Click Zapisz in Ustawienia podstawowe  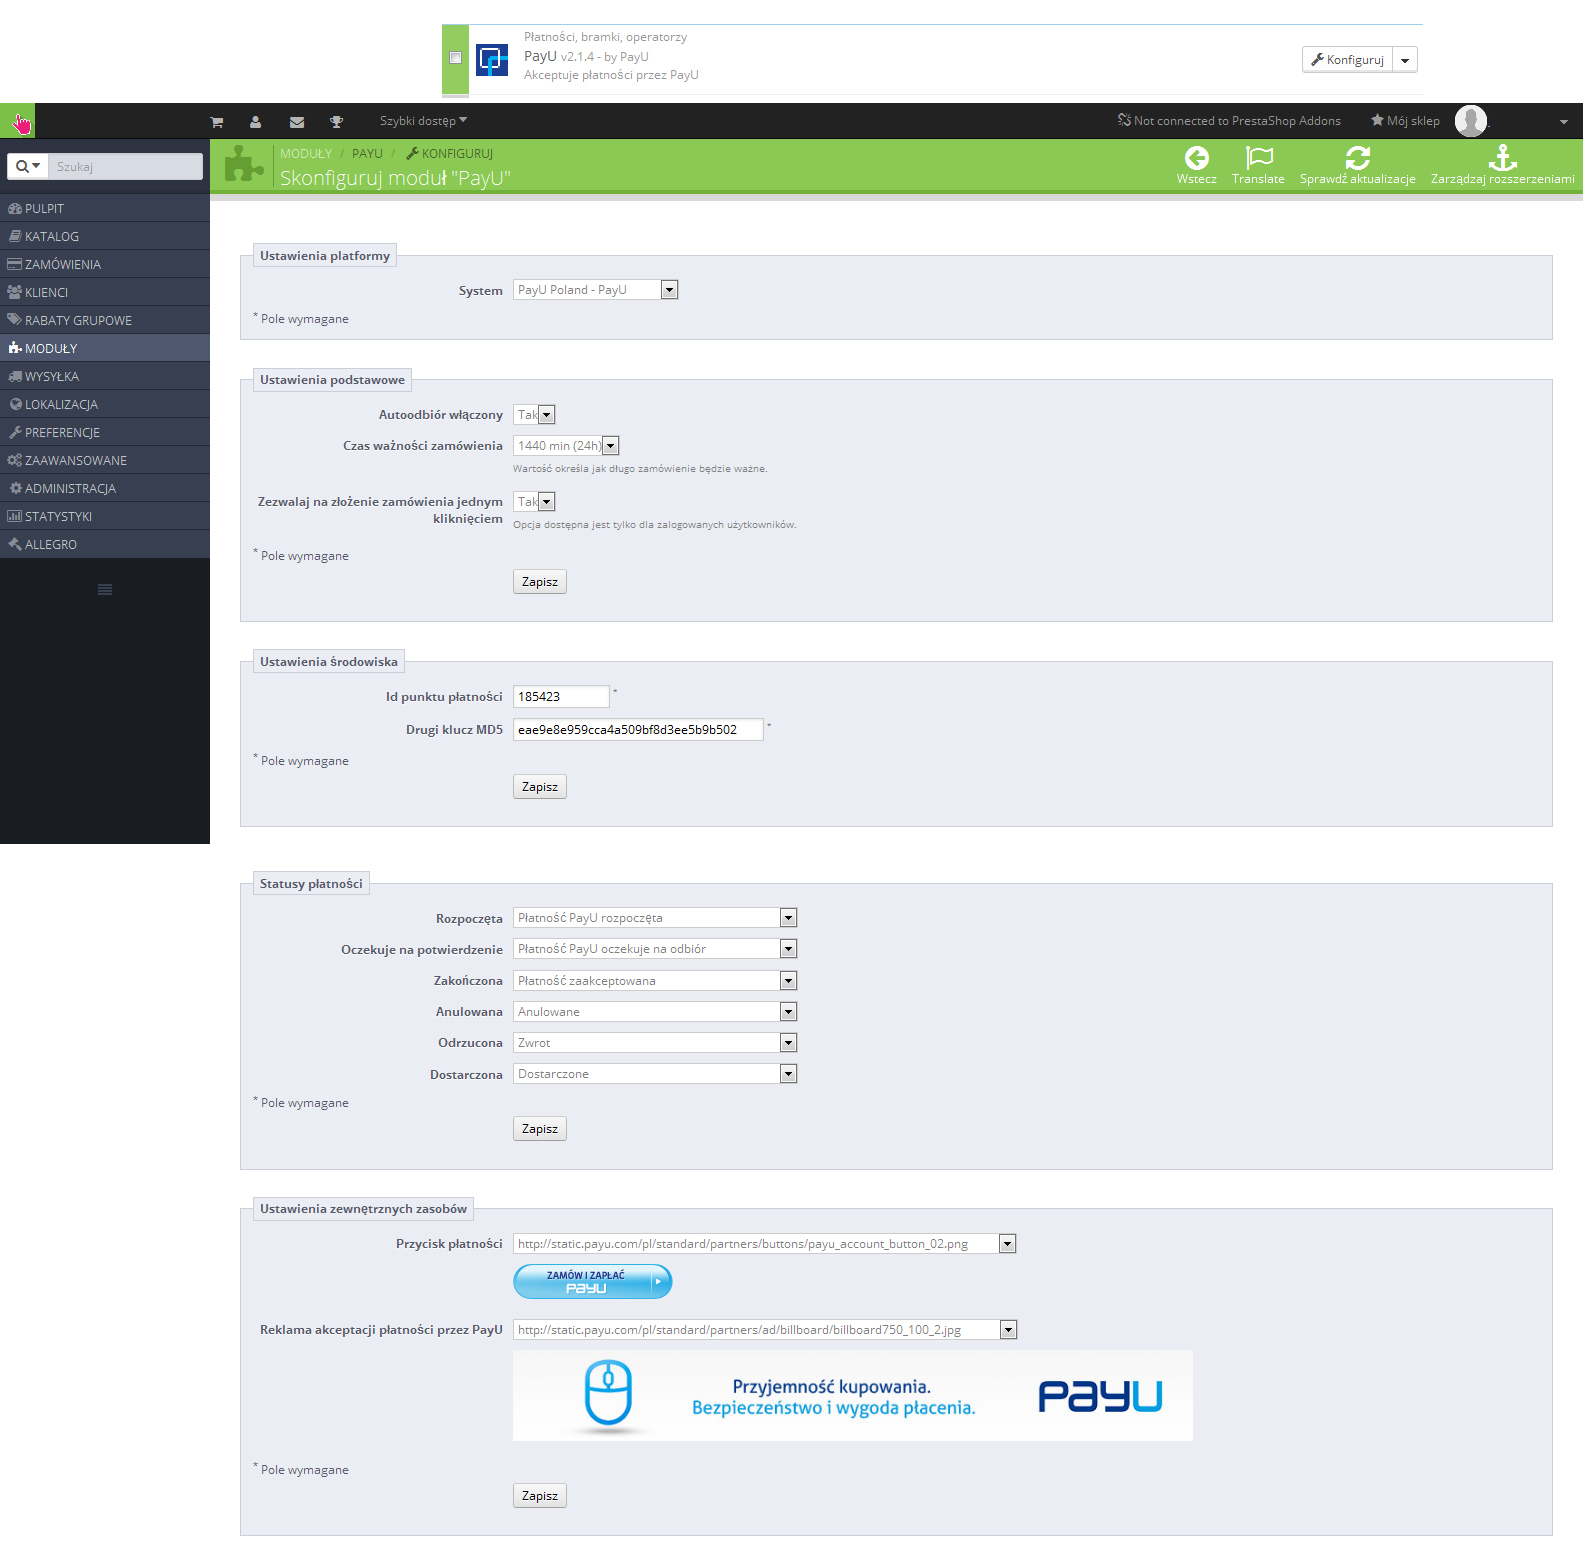(540, 582)
